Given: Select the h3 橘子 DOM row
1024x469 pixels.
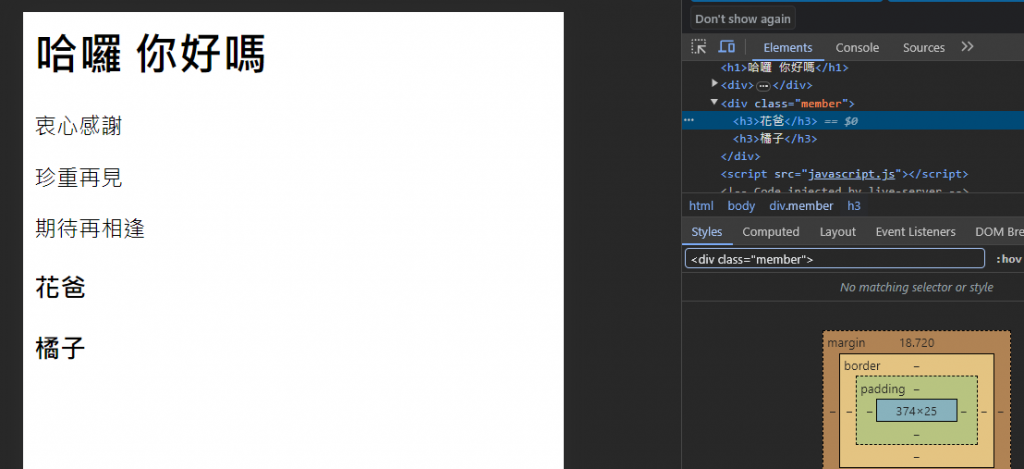Looking at the screenshot, I should [775, 139].
